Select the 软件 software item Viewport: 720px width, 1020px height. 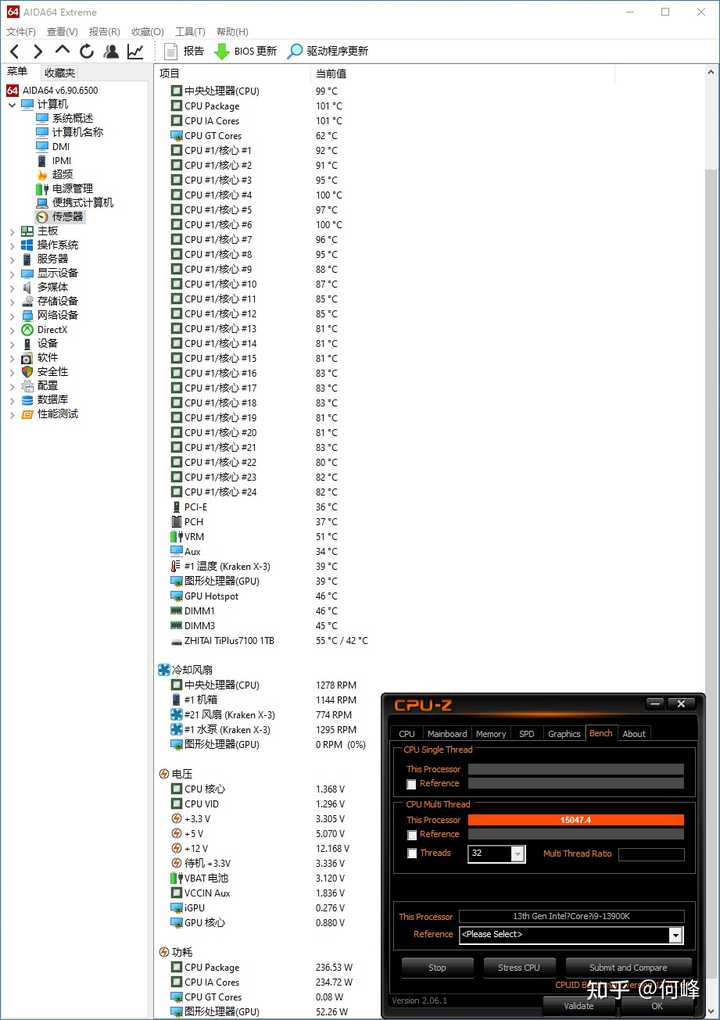click(x=40, y=357)
